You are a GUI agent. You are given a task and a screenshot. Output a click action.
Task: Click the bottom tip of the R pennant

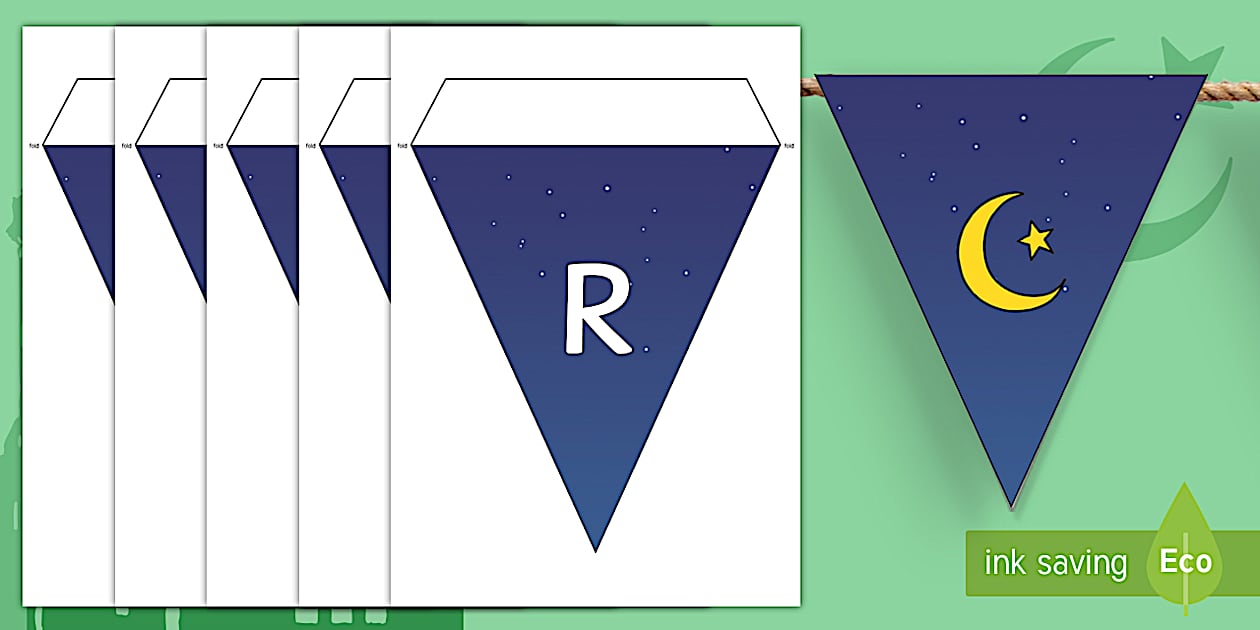click(x=596, y=545)
